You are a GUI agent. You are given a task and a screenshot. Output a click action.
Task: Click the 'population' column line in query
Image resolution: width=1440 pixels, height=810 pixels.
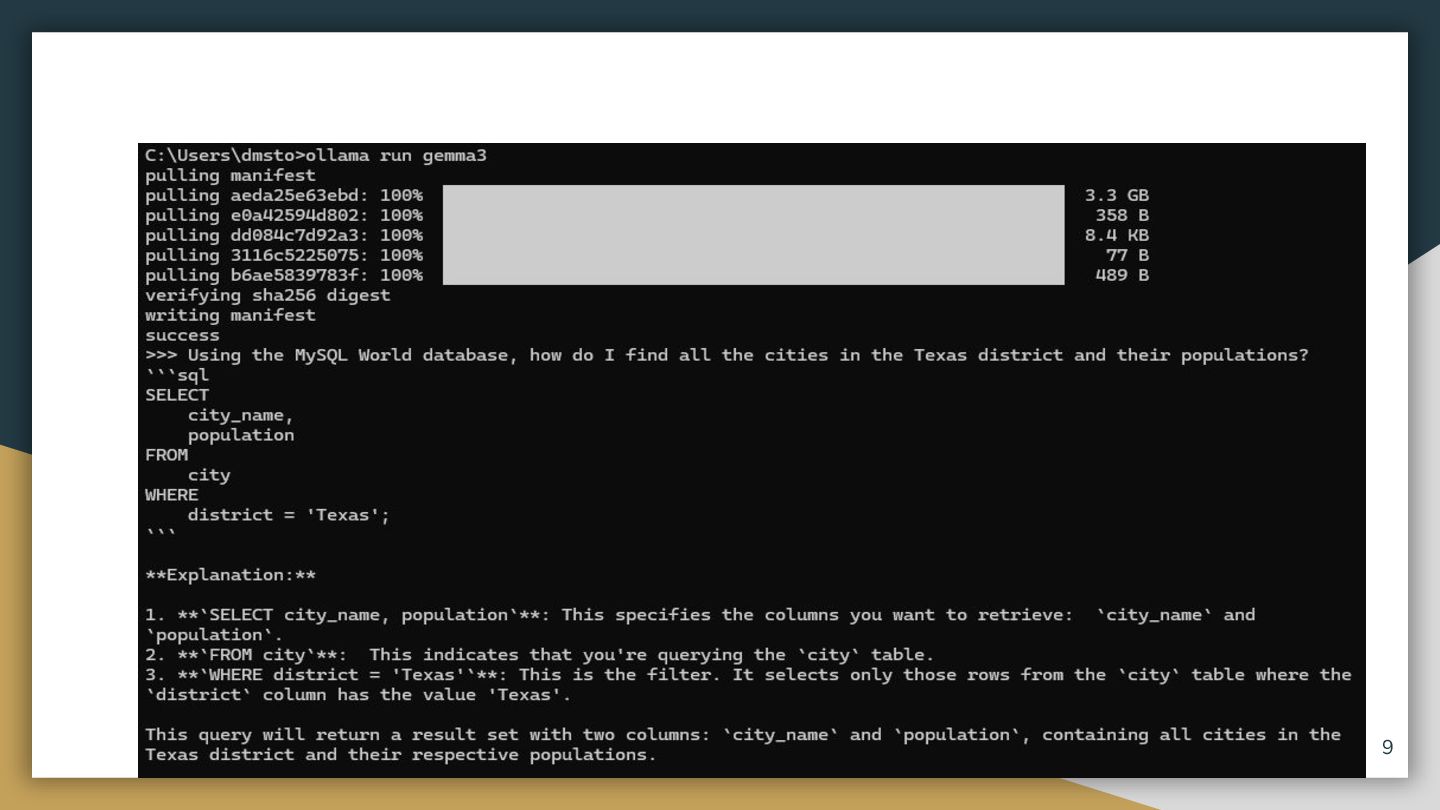(241, 436)
